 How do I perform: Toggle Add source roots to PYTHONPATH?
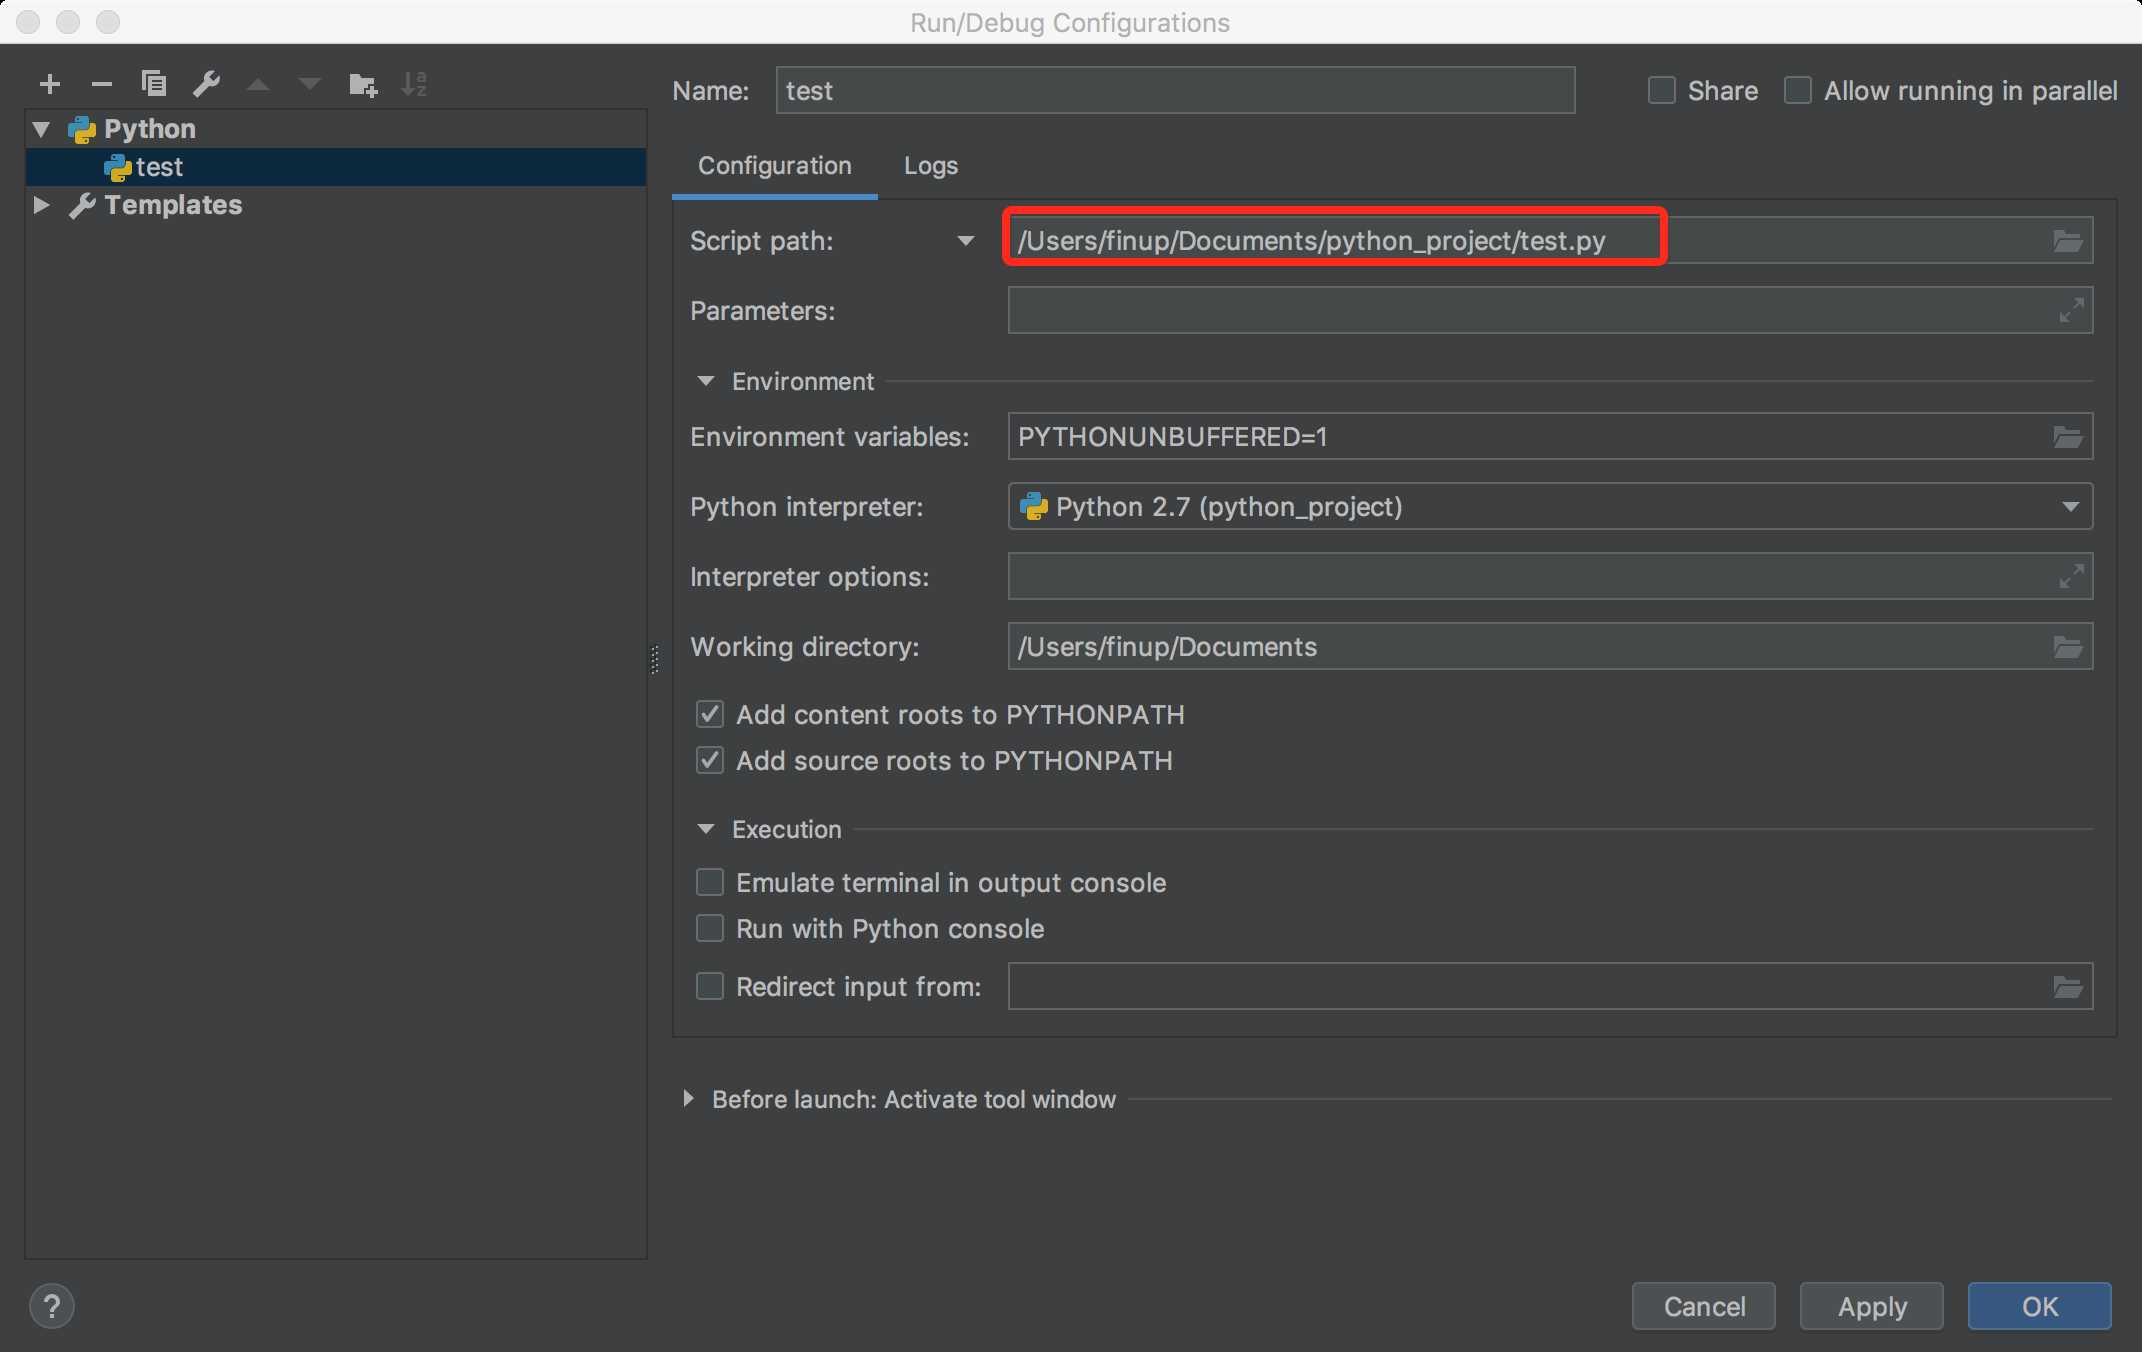pos(709,760)
